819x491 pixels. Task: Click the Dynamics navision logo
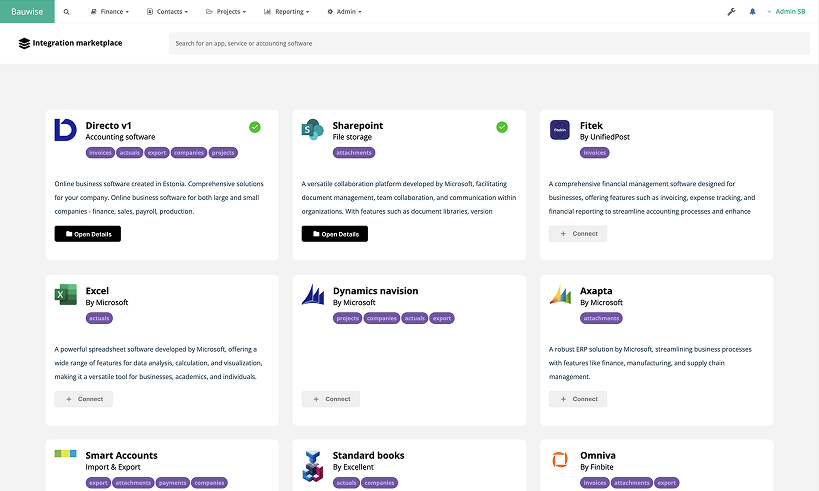click(312, 295)
